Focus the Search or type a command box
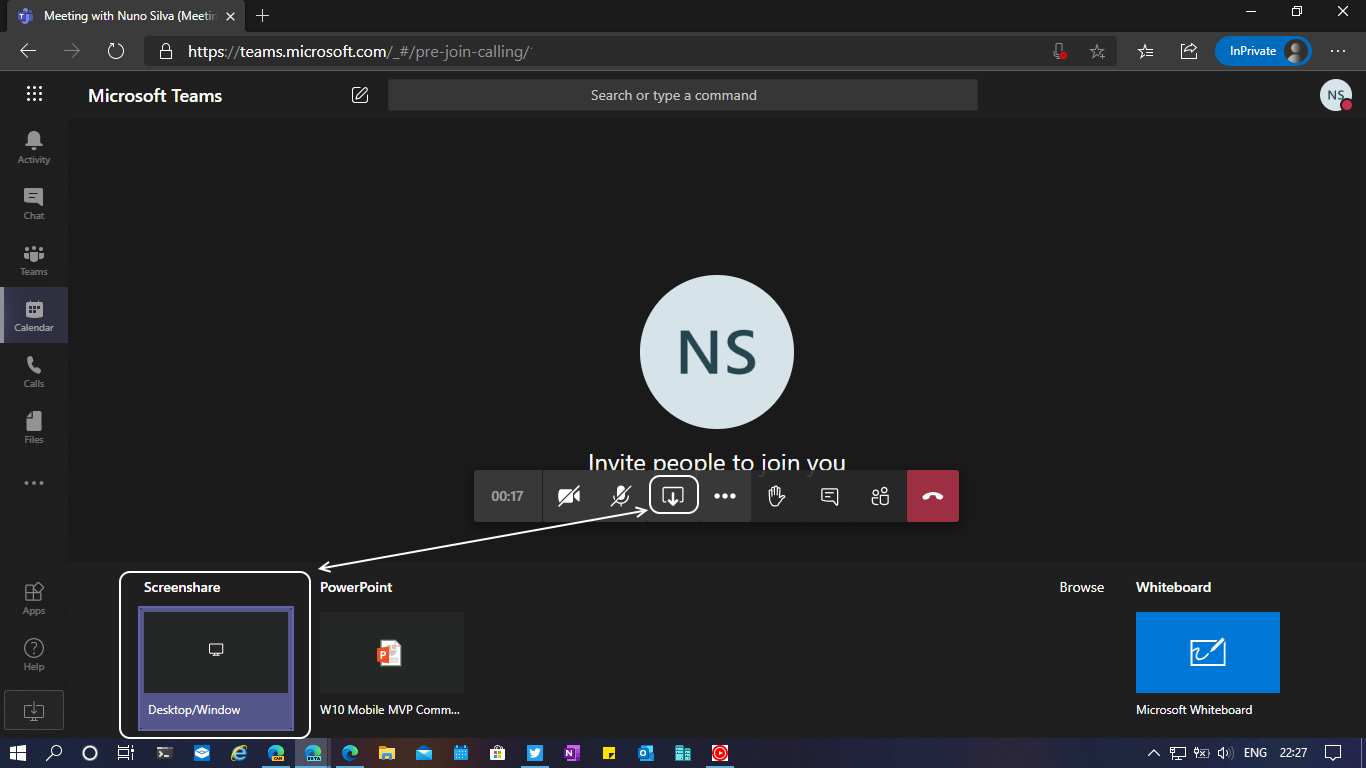This screenshot has width=1366, height=768. [x=683, y=95]
